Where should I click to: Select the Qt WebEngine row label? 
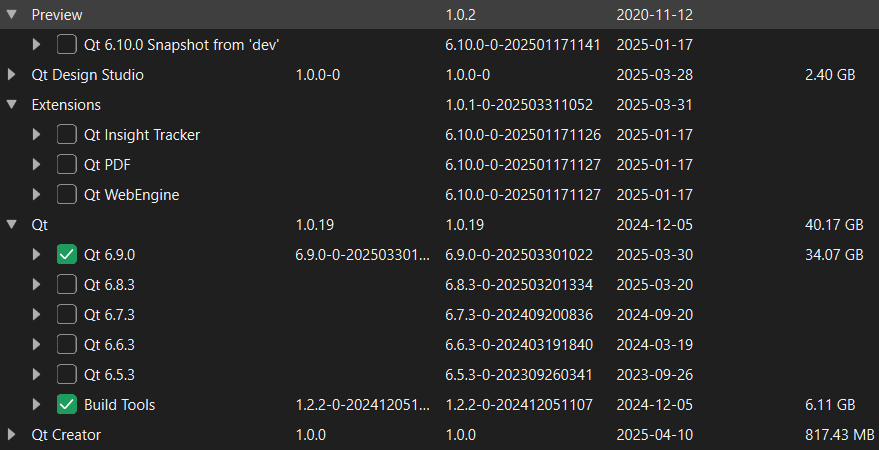click(131, 195)
